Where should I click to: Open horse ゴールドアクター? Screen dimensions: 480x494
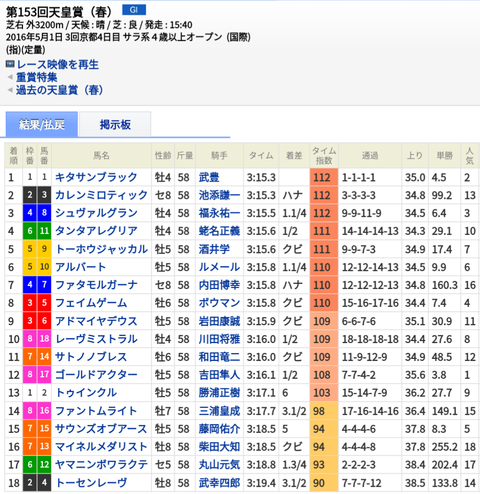(96, 375)
